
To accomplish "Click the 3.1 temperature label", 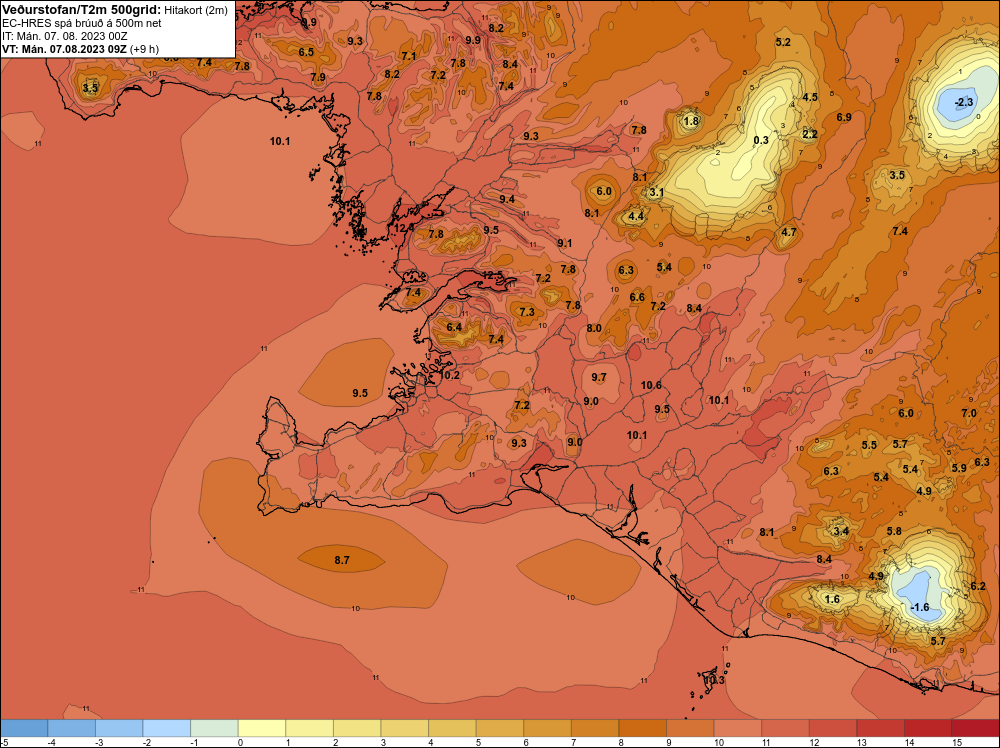I will pyautogui.click(x=656, y=192).
